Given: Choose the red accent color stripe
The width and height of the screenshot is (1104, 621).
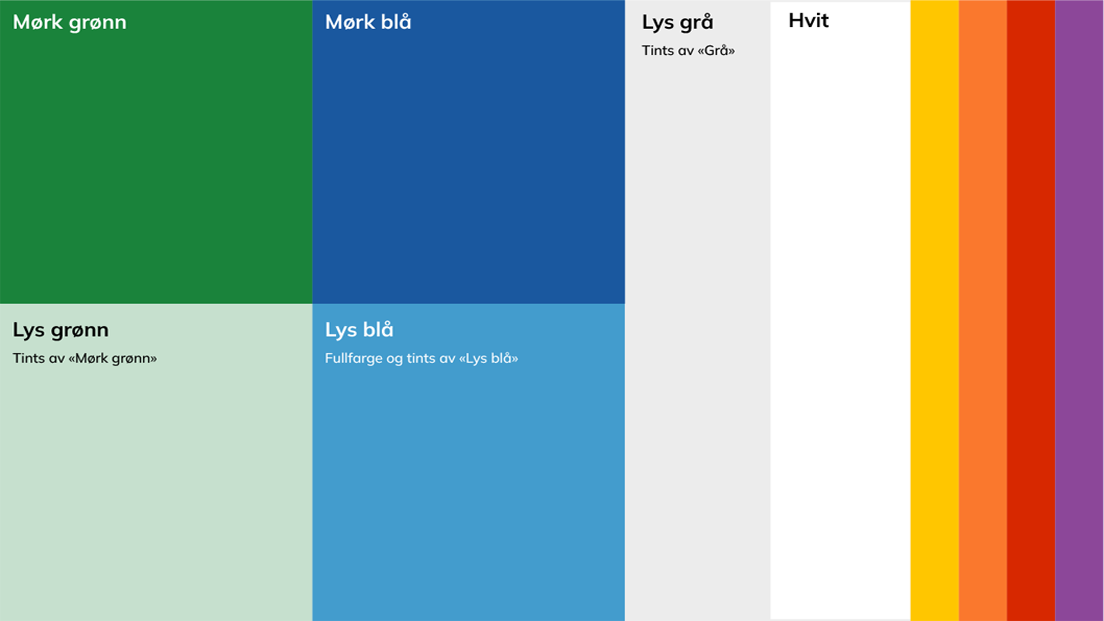Looking at the screenshot, I should click(x=1031, y=310).
